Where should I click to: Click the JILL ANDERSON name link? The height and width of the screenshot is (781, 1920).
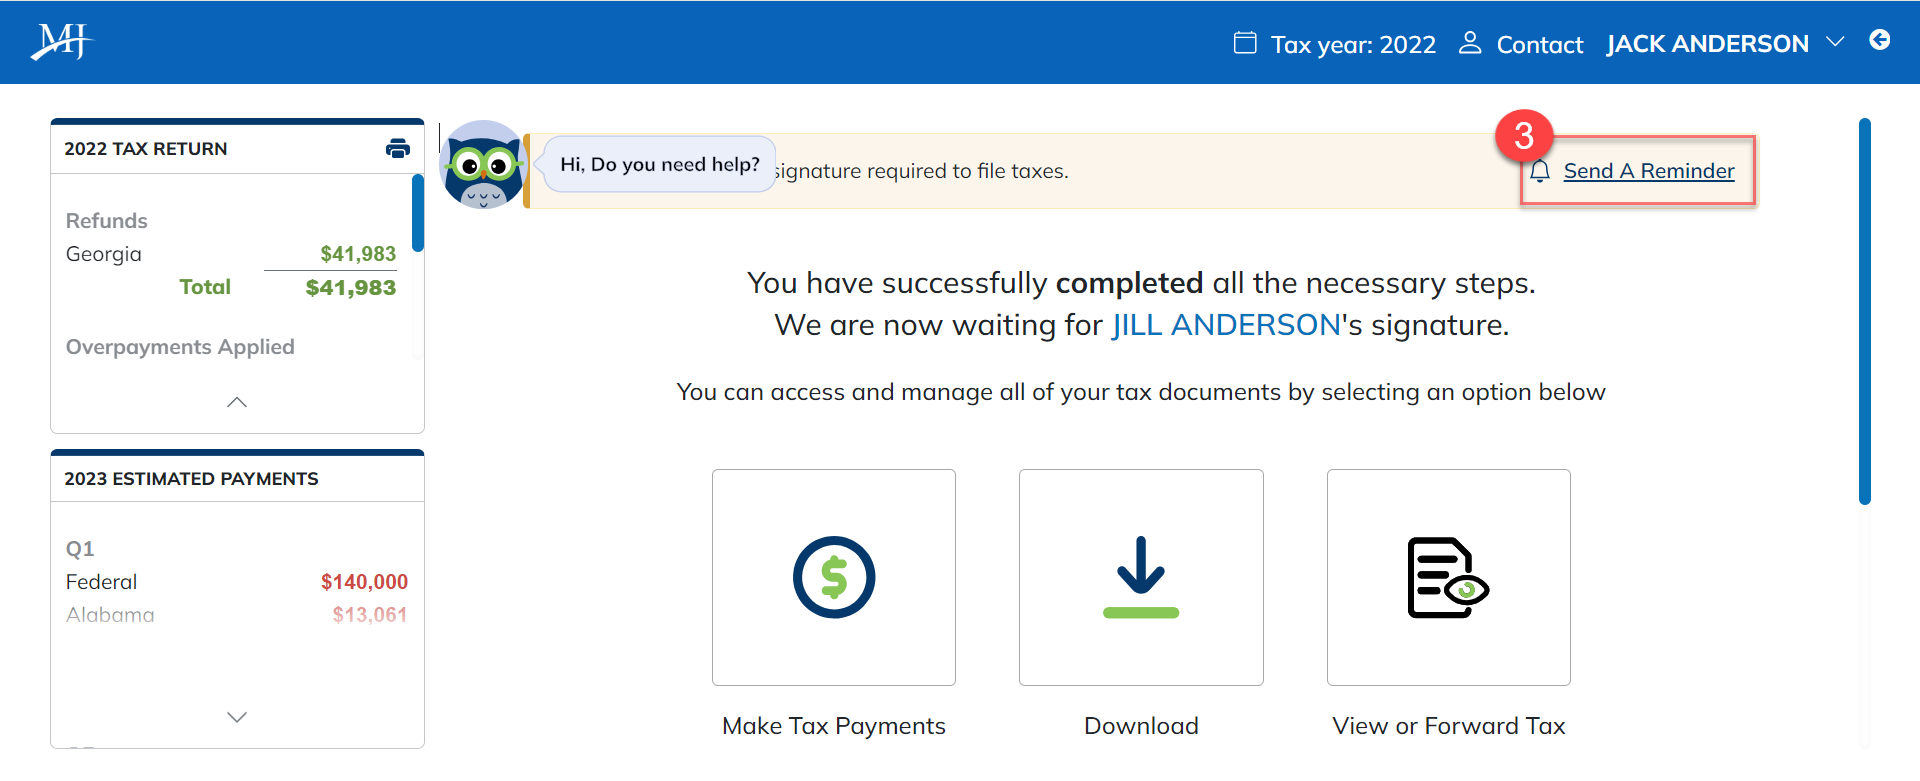tap(1226, 325)
